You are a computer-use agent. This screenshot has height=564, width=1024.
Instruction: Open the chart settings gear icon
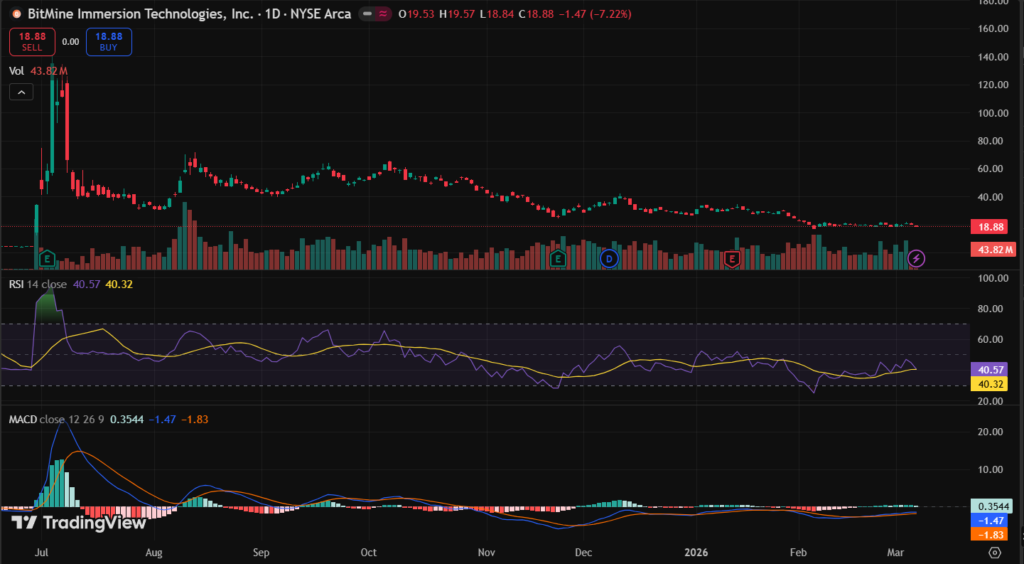pos(994,551)
